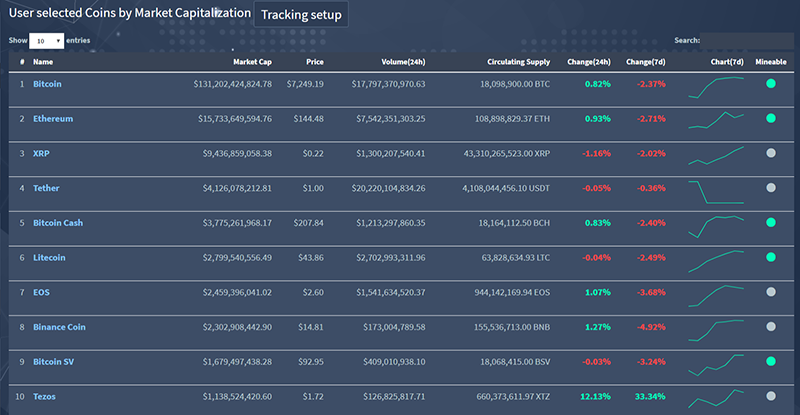Open the Tracking setup button
The height and width of the screenshot is (415, 800).
301,15
